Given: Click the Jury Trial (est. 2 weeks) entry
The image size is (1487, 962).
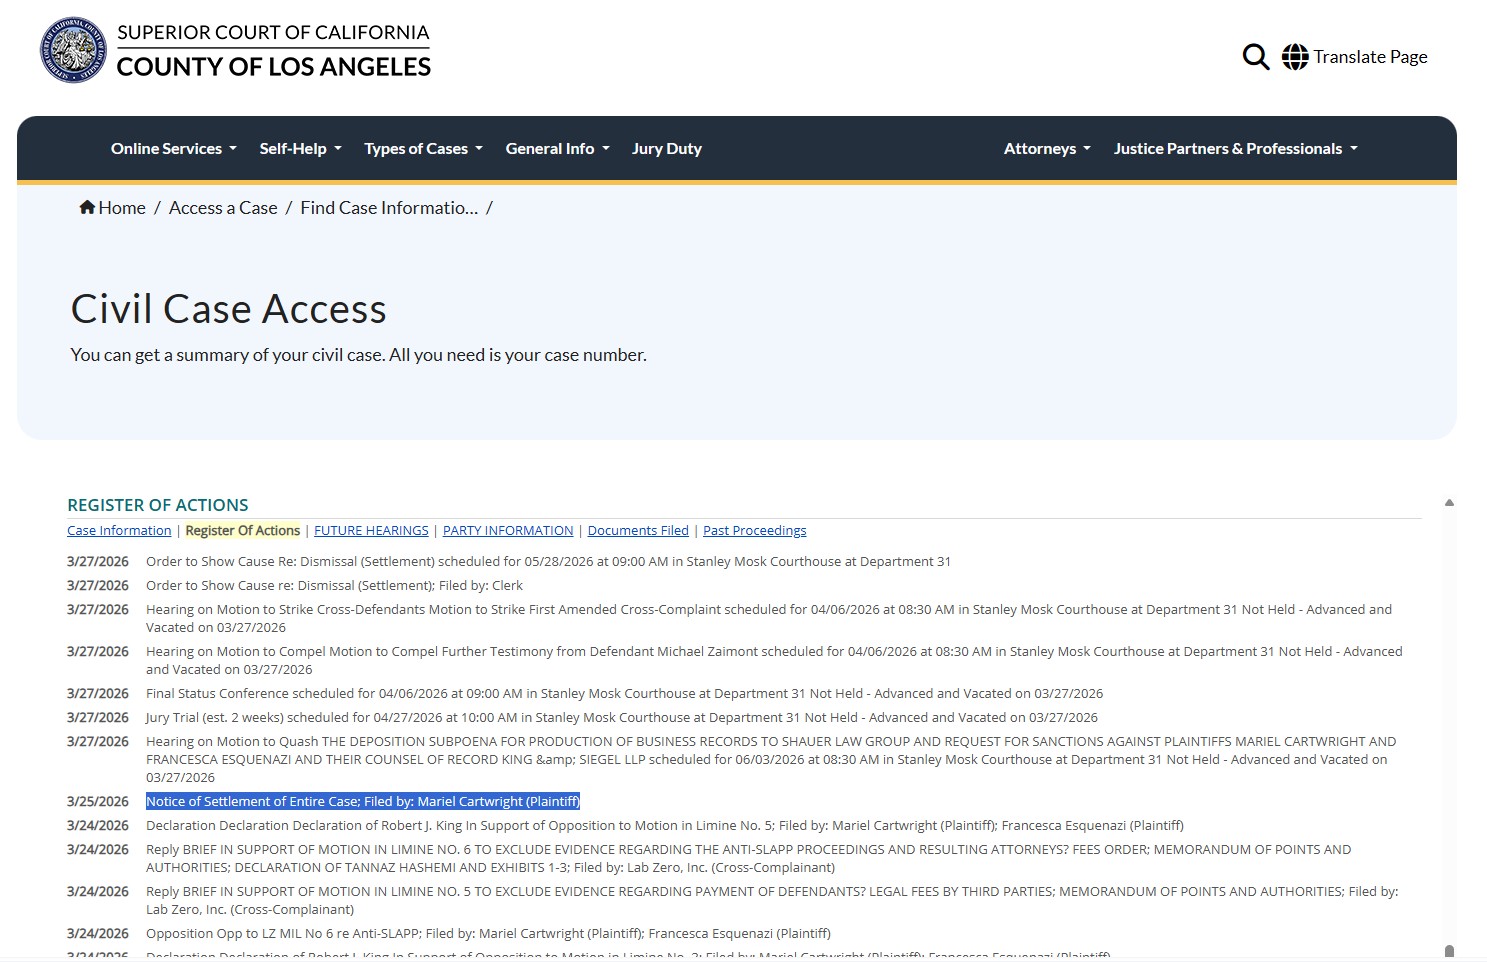Looking at the screenshot, I should point(622,717).
